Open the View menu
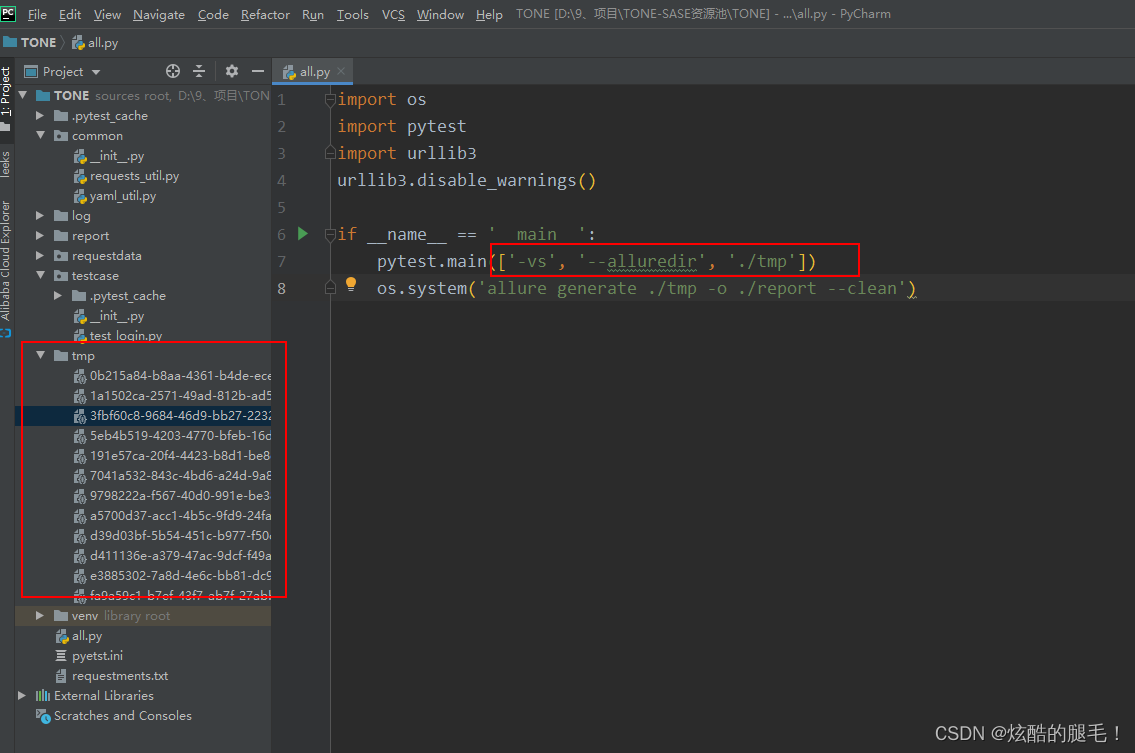The height and width of the screenshot is (753, 1135). coord(107,14)
